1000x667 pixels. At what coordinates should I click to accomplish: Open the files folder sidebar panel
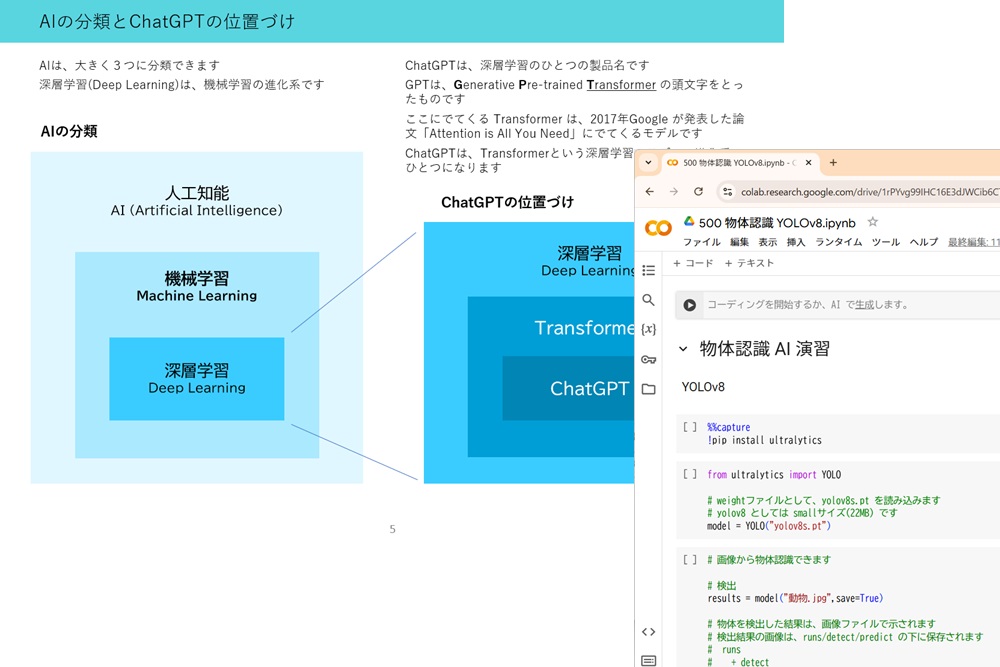point(649,389)
